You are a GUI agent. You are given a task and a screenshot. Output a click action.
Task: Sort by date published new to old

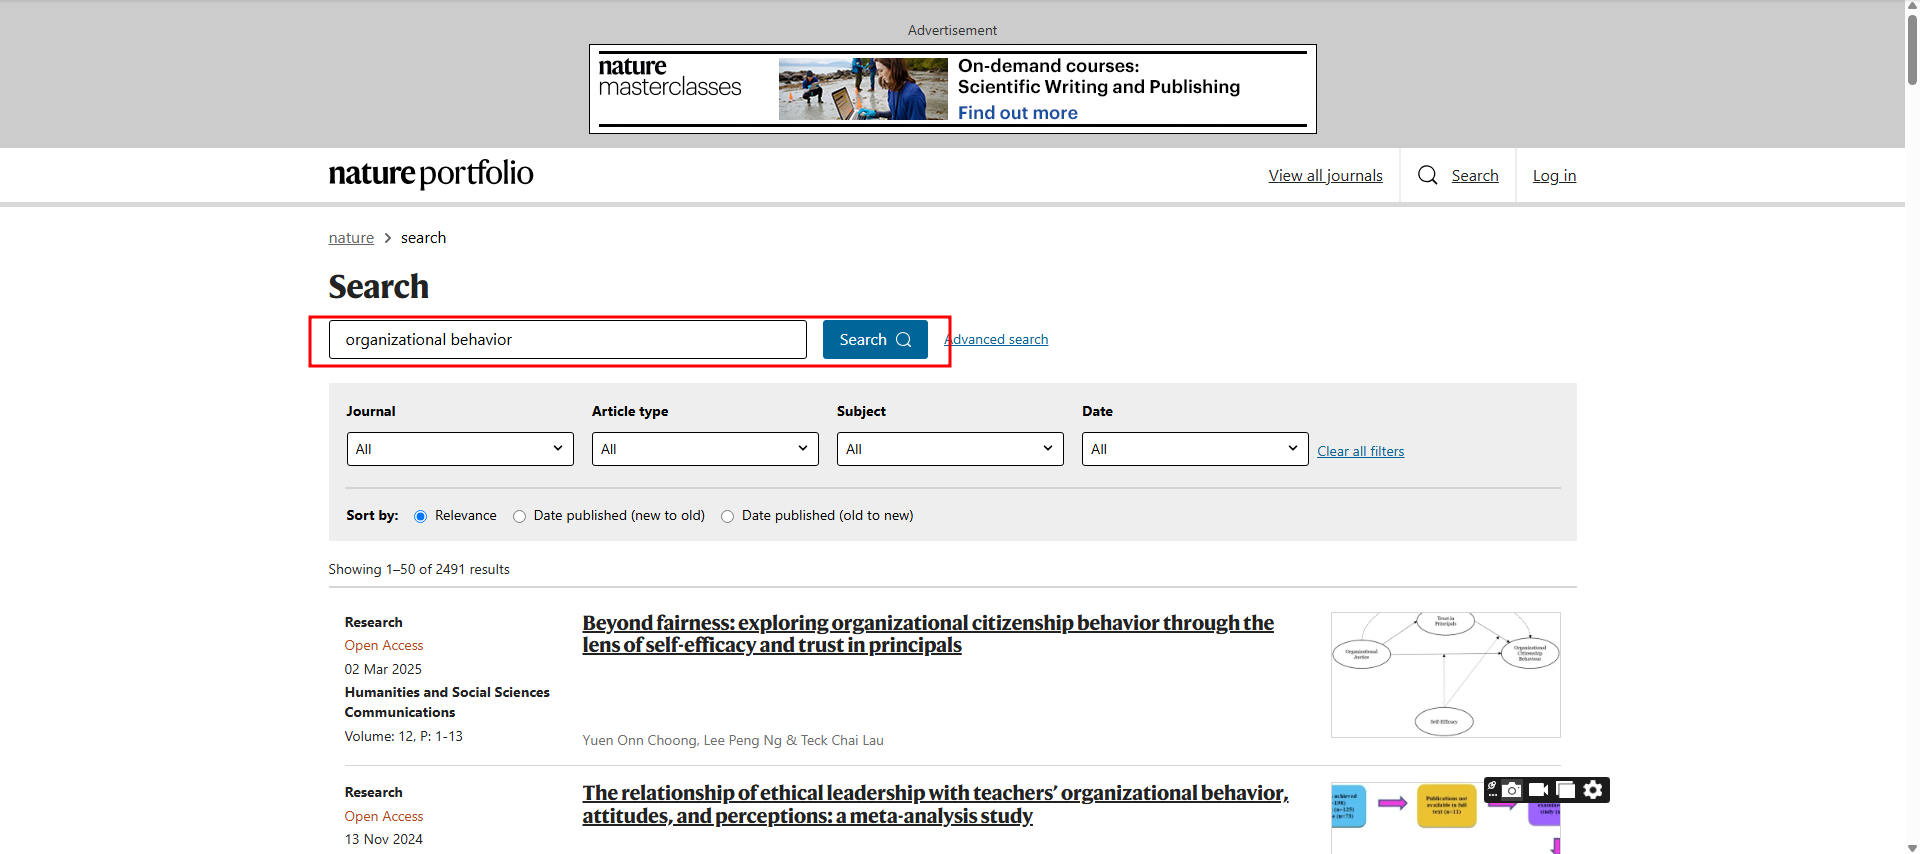click(520, 517)
